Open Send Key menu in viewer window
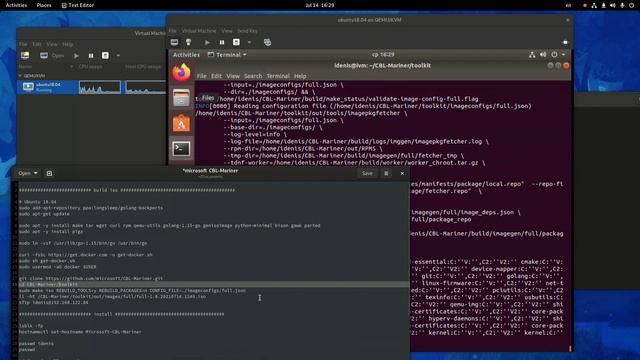 pos(247,31)
